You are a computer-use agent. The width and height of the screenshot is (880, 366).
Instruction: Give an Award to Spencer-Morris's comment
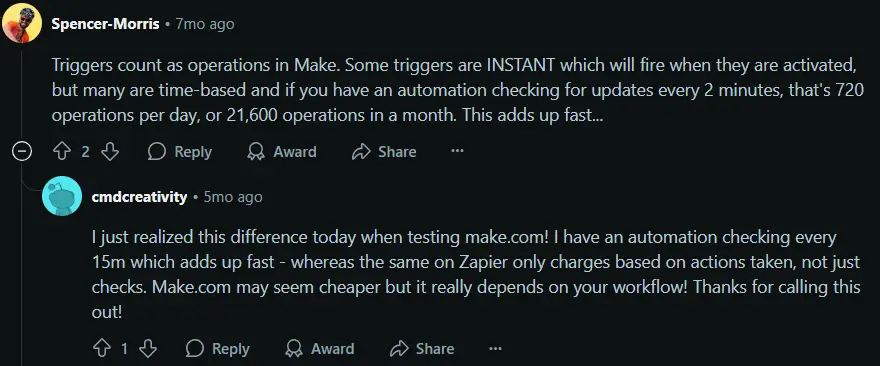282,152
